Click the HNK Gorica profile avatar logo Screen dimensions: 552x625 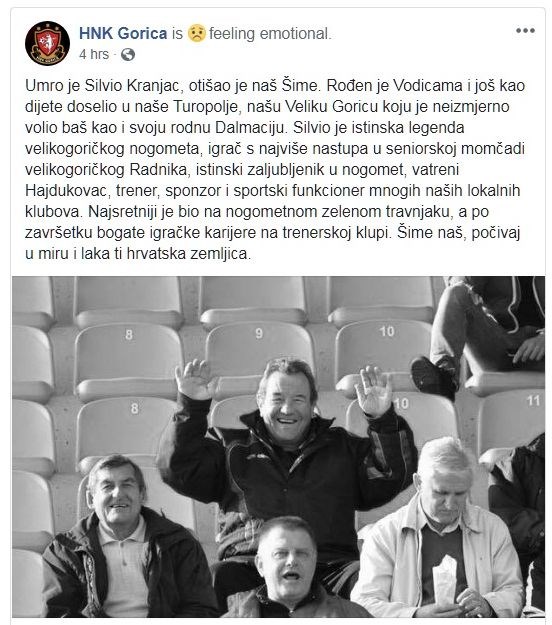tap(47, 43)
